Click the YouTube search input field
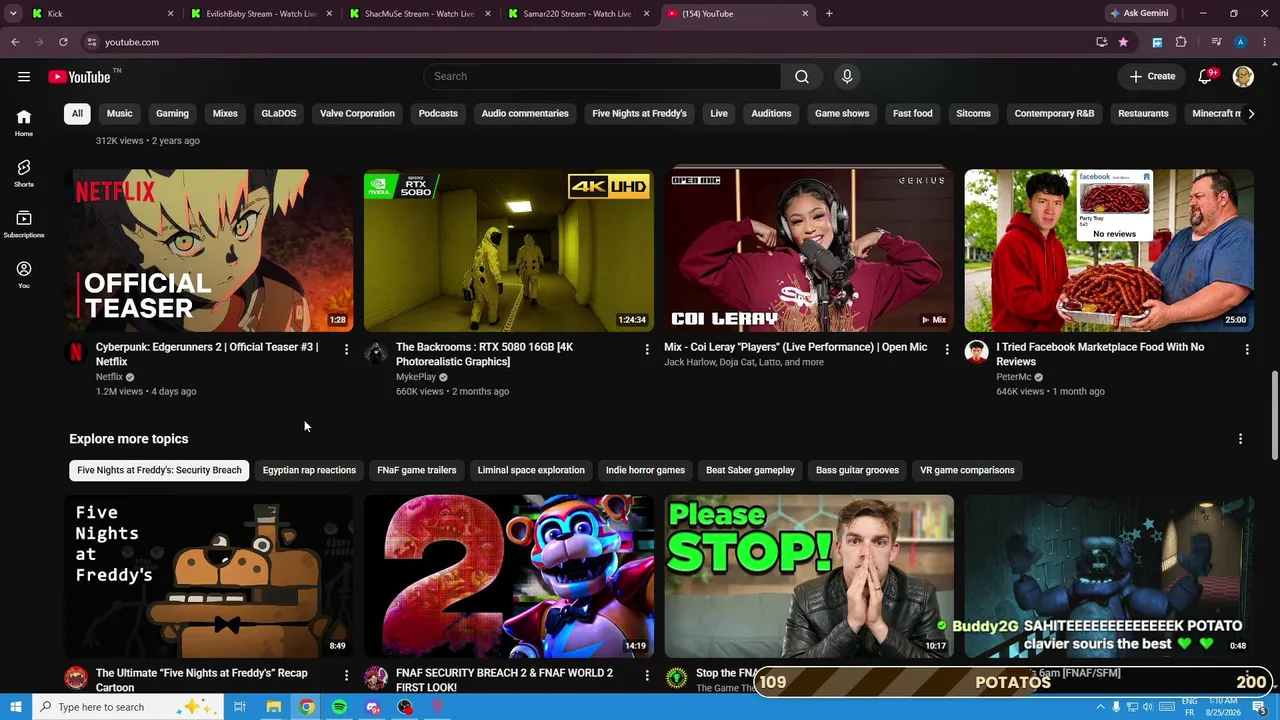Viewport: 1280px width, 720px height. click(602, 76)
